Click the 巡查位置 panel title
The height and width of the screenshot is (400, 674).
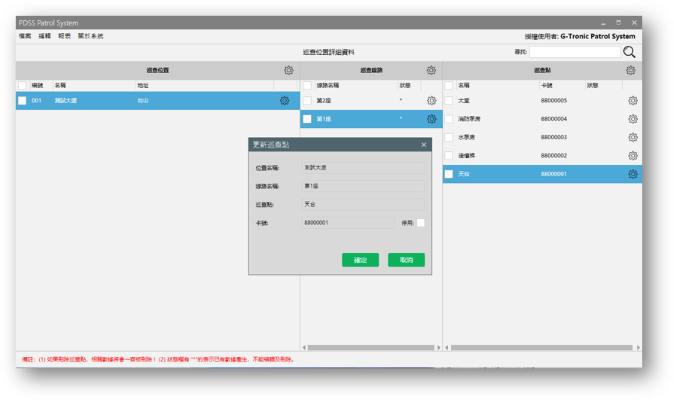(158, 70)
